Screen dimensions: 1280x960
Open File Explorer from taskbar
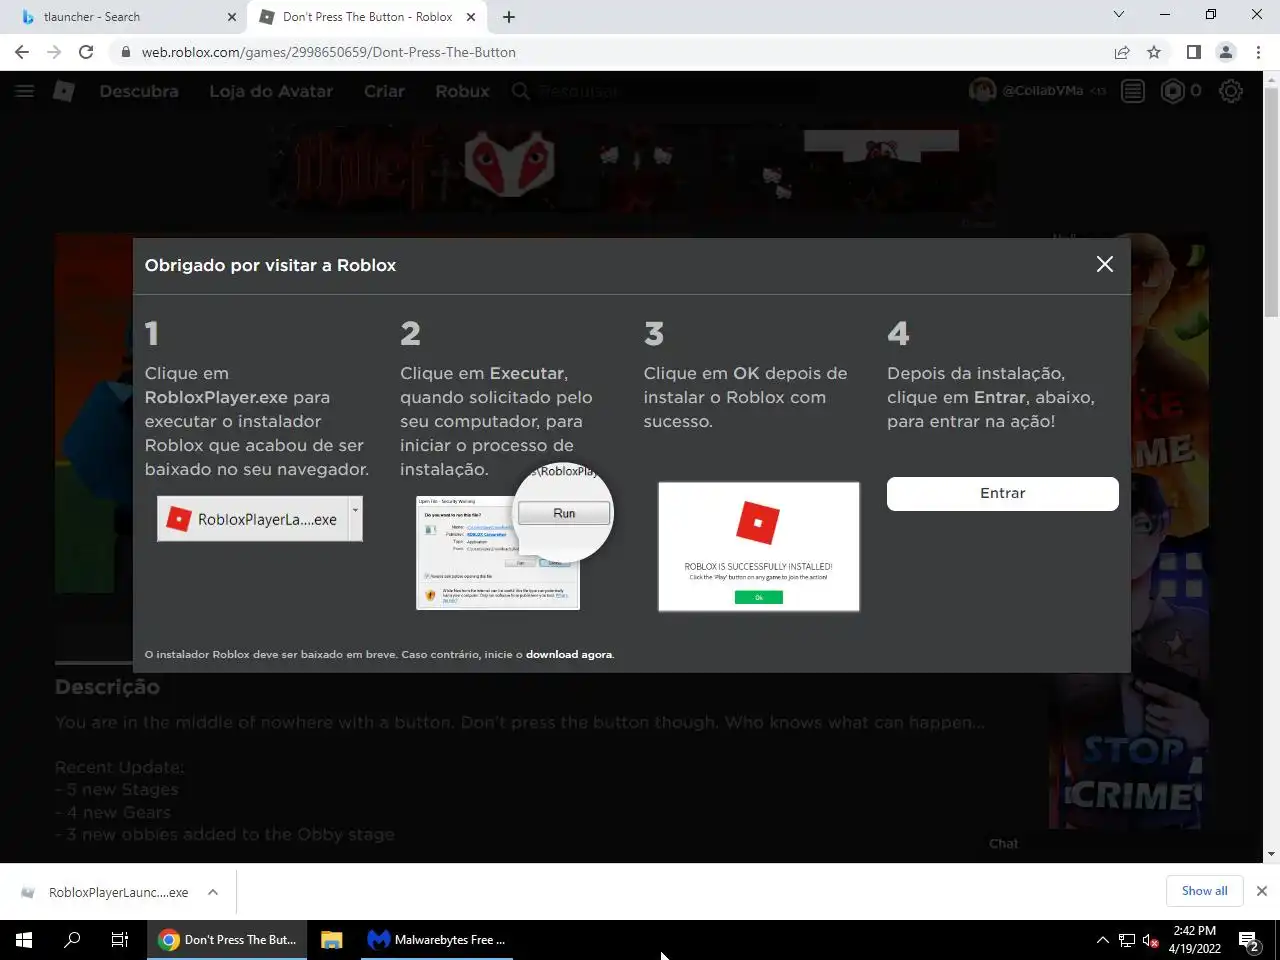coord(332,940)
